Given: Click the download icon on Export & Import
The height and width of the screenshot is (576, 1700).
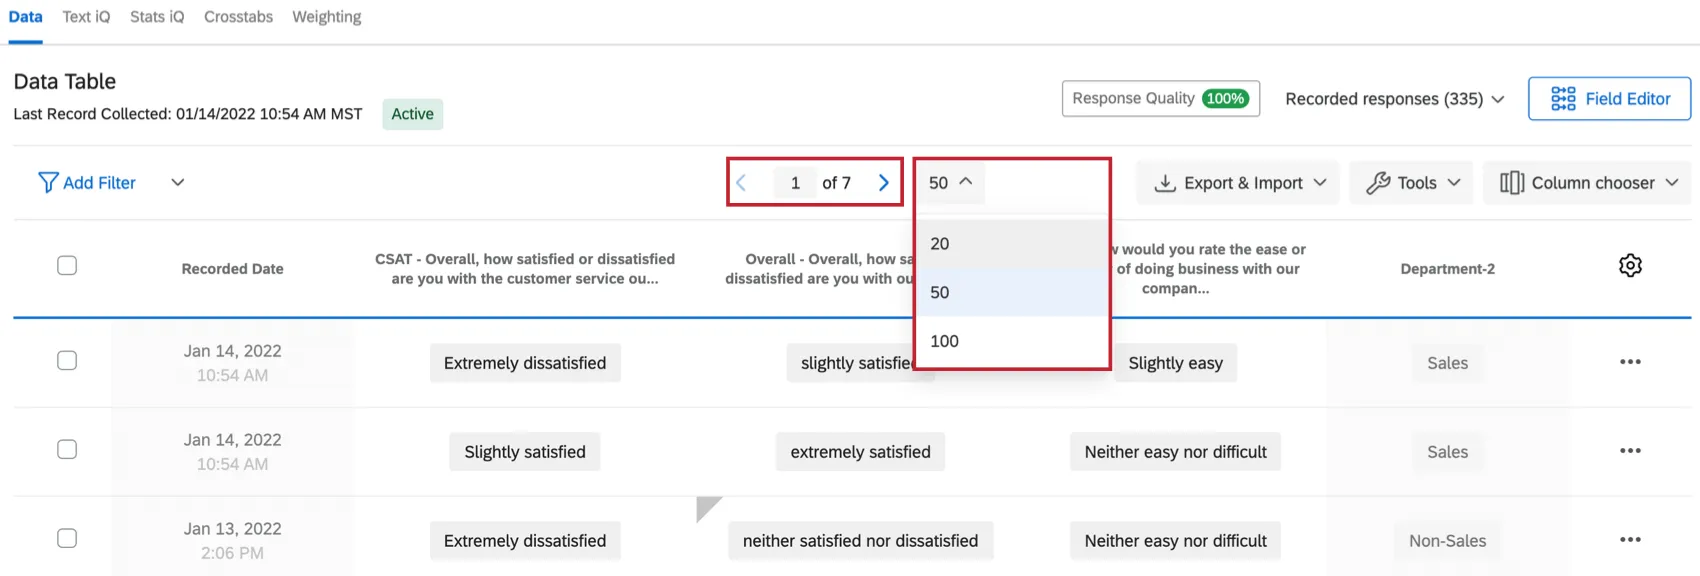Looking at the screenshot, I should 1166,182.
